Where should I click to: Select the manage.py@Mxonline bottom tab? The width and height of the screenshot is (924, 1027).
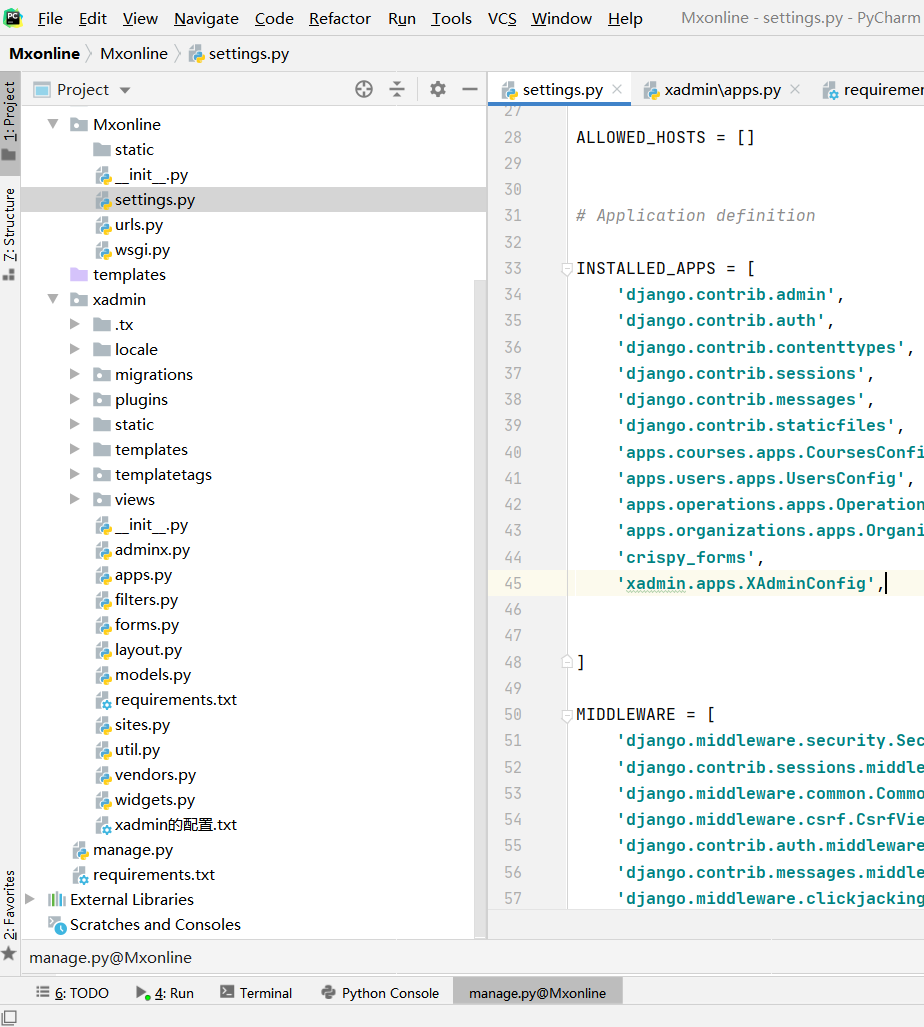point(538,993)
